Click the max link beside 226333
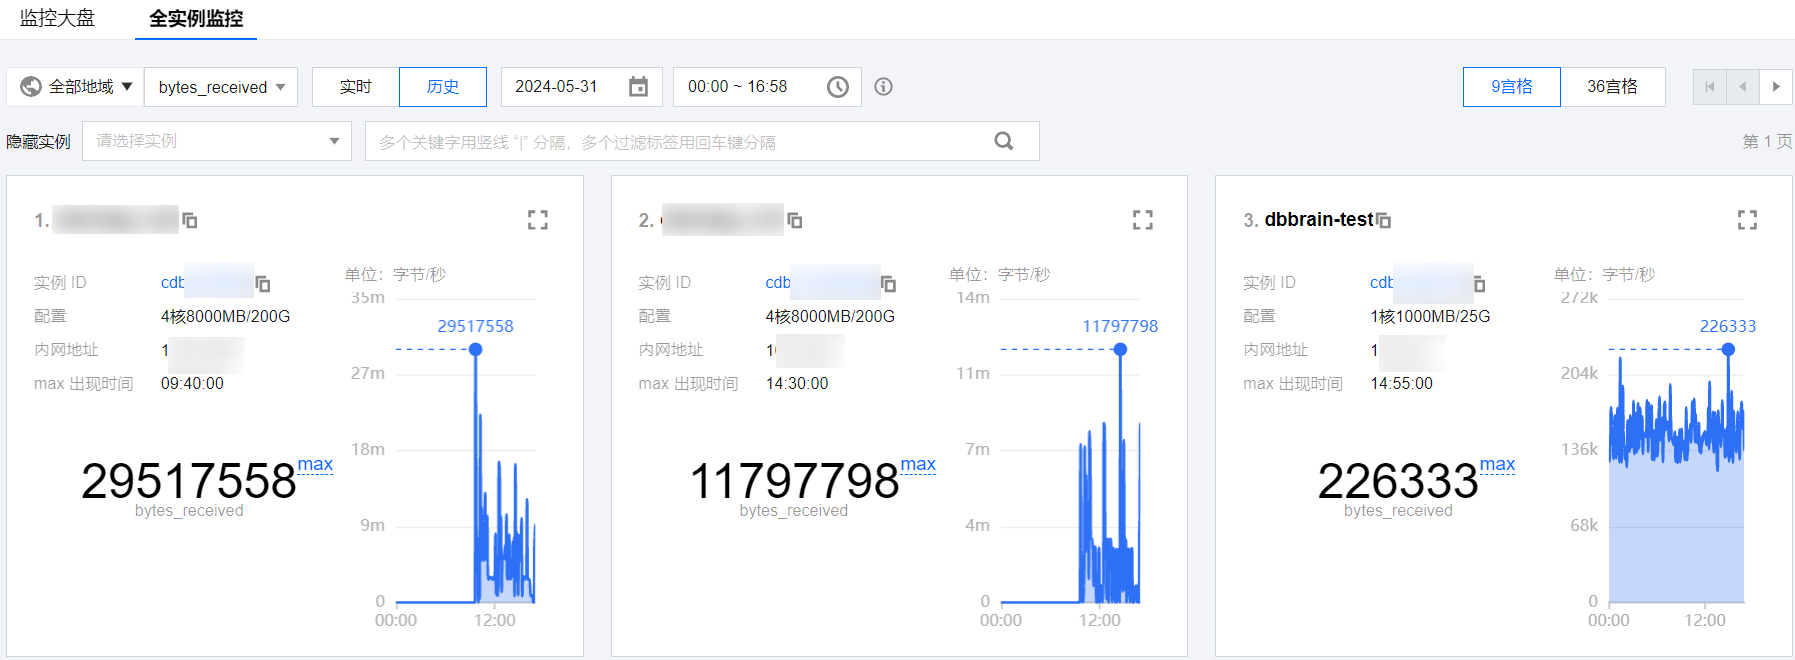 [1497, 465]
